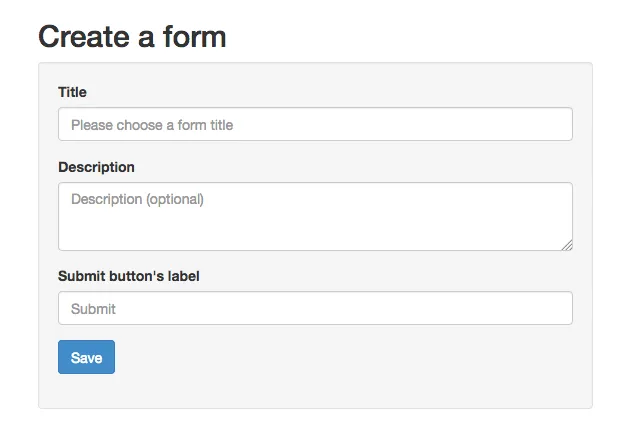Click the "Title" field label
This screenshot has width=618, height=441.
[72, 92]
